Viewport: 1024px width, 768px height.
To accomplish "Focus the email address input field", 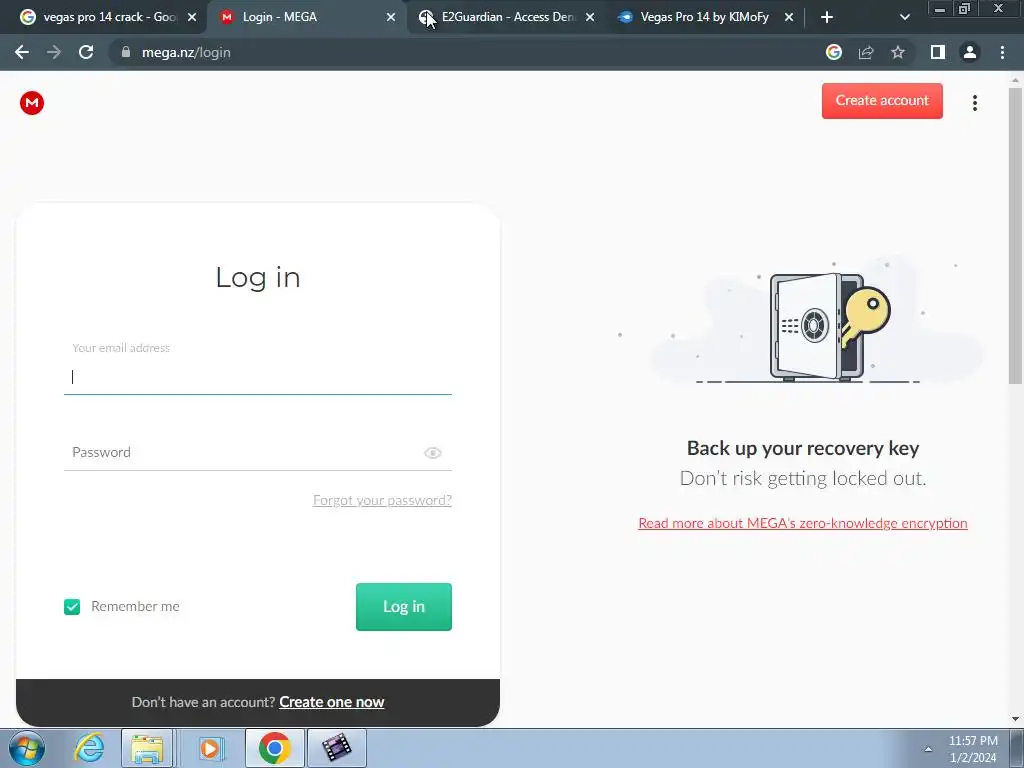I will coord(258,377).
